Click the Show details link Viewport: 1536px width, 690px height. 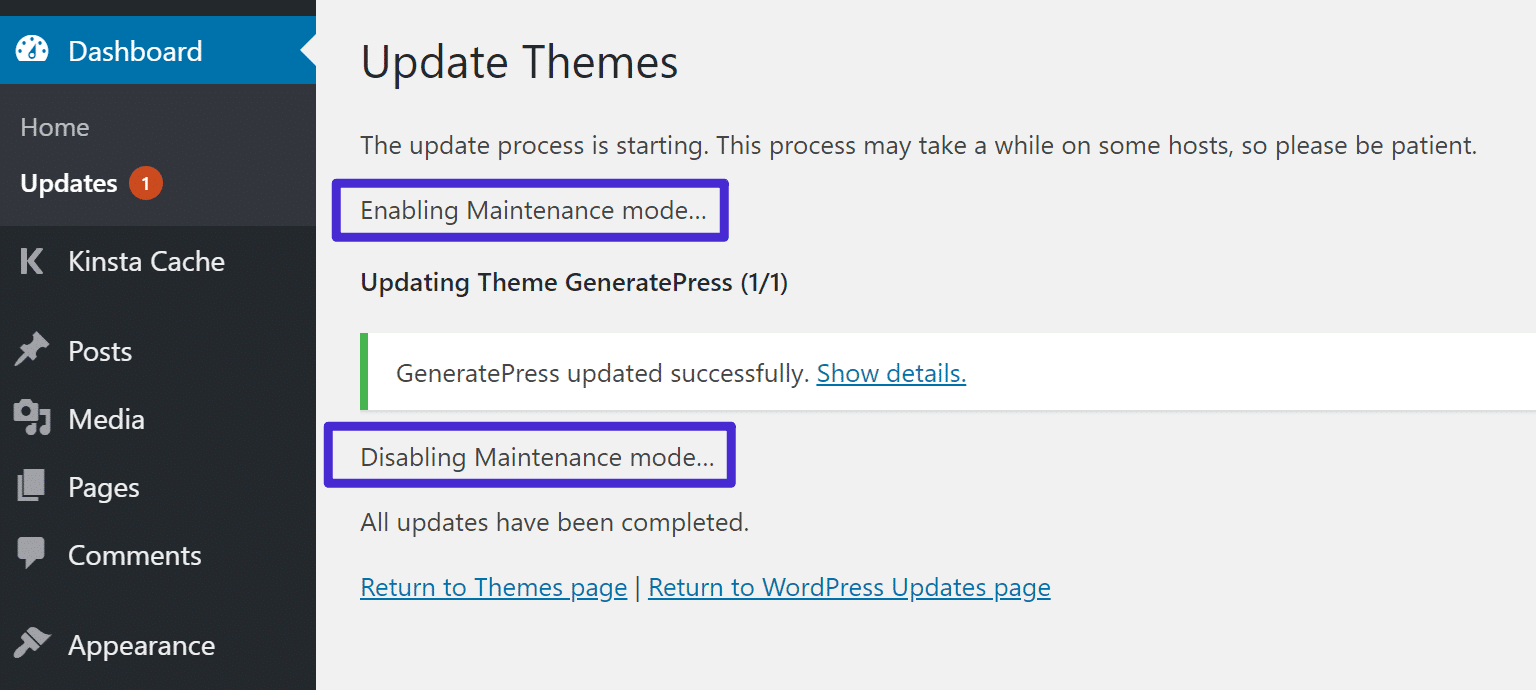tap(891, 372)
